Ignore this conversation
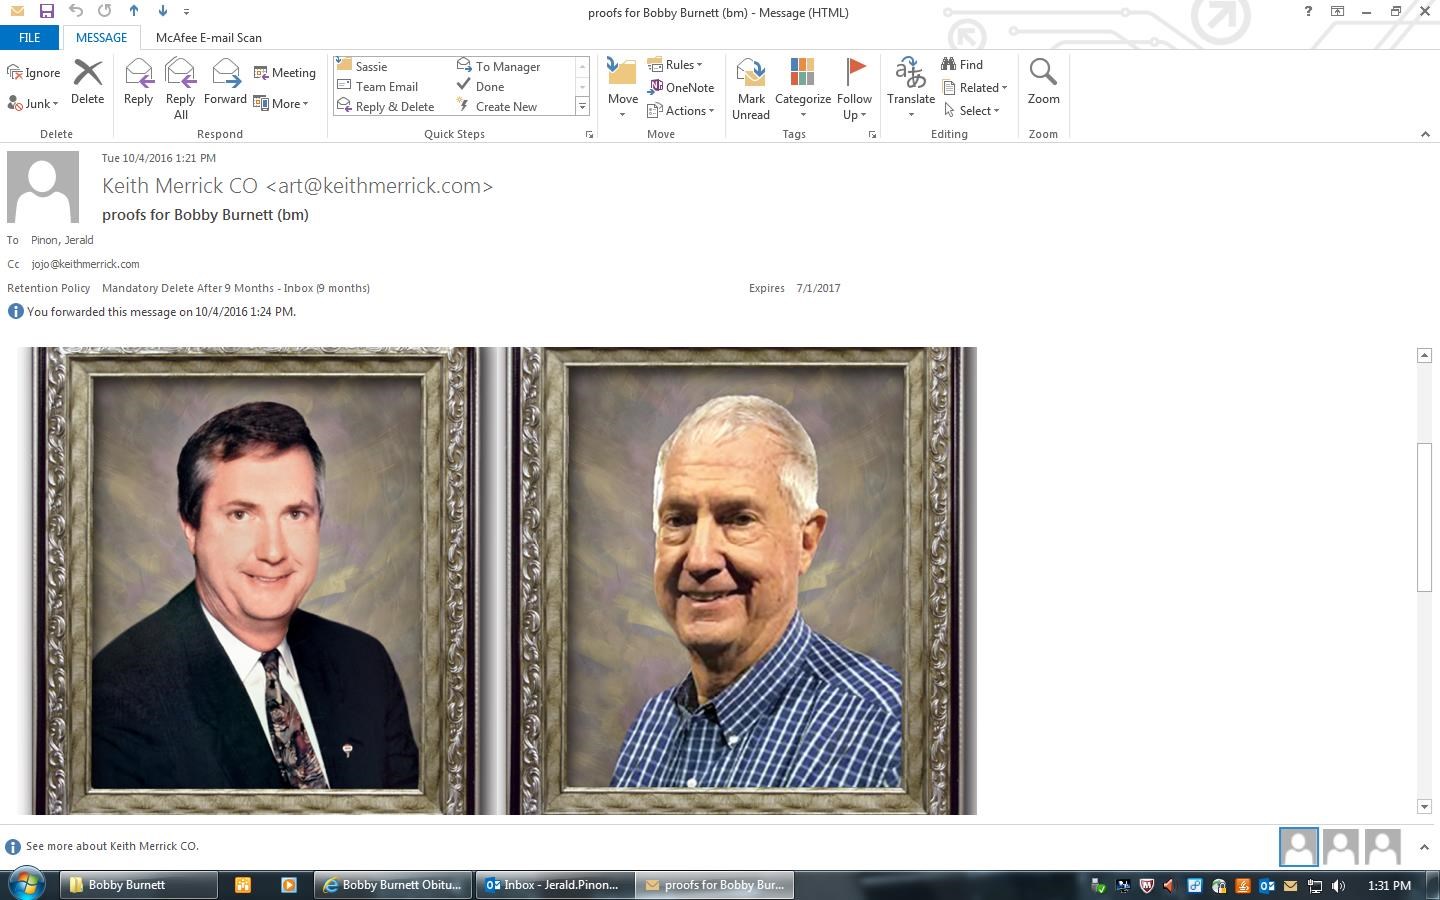1440x900 pixels. pos(34,73)
